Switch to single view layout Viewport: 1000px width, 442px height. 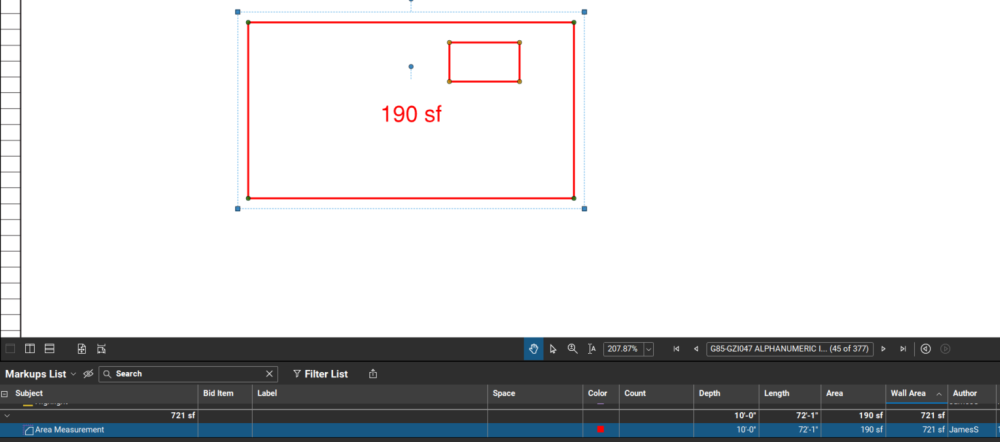pos(10,349)
